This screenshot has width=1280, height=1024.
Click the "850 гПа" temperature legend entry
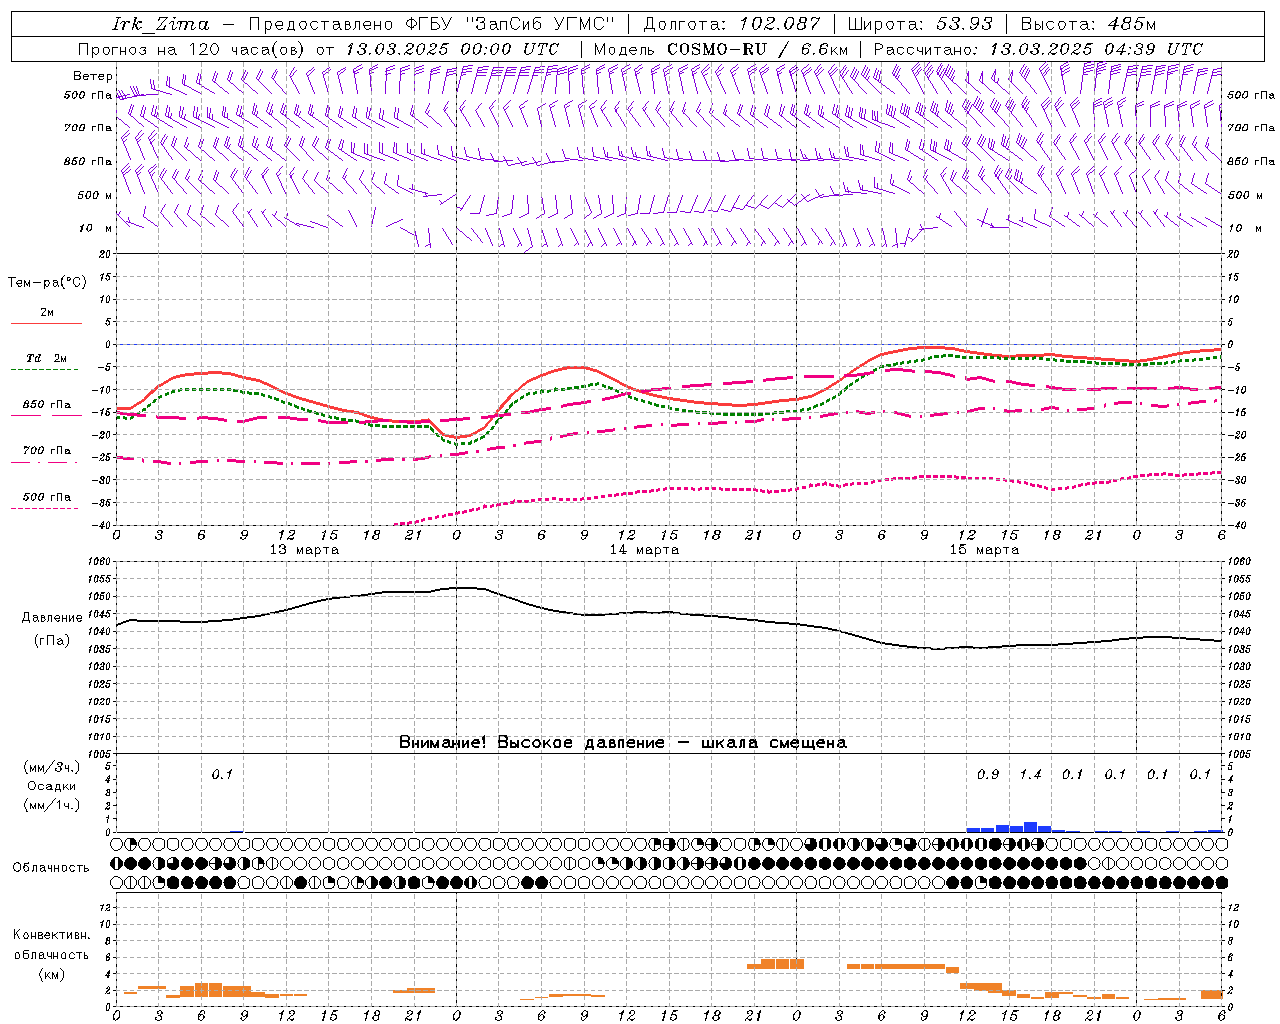click(46, 405)
